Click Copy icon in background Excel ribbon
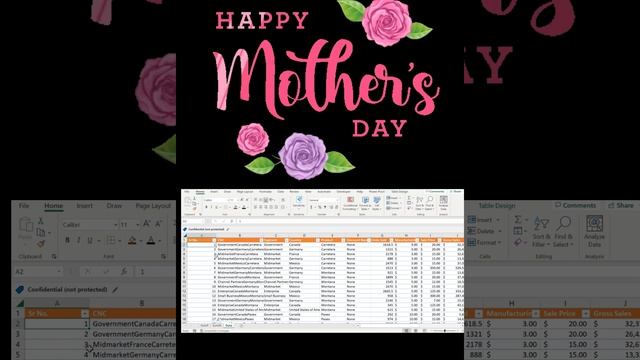The height and width of the screenshot is (360, 640). click(x=40, y=232)
